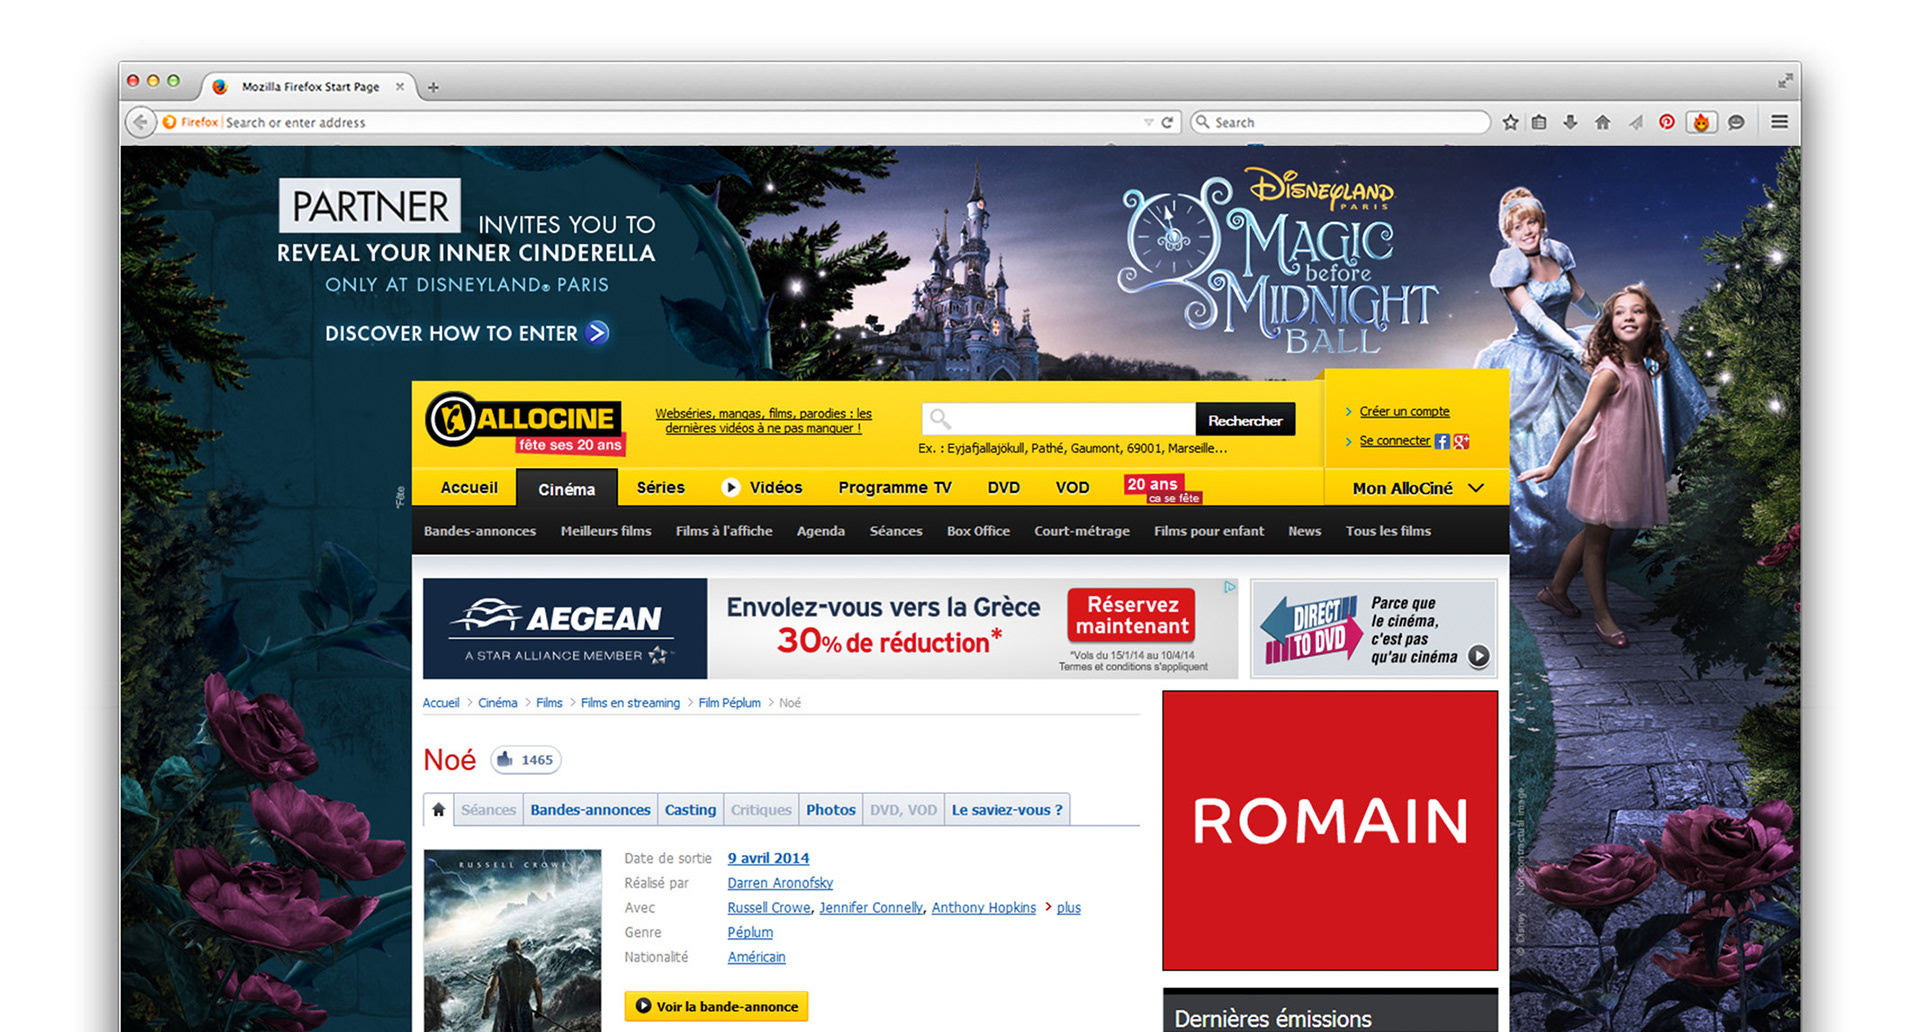Click the Films en streaming breadcrumb

pos(630,703)
